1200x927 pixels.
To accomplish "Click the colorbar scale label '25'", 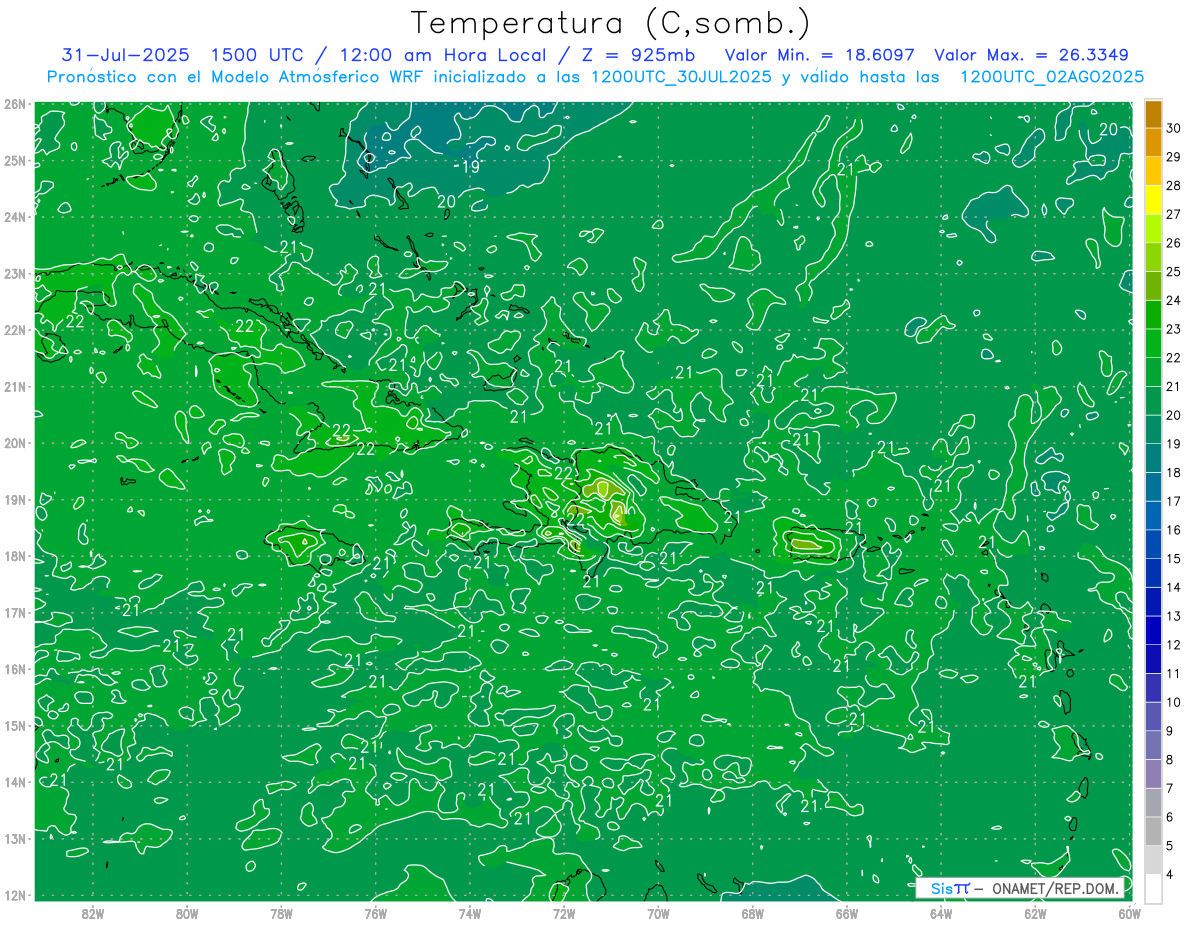I will click(1173, 272).
